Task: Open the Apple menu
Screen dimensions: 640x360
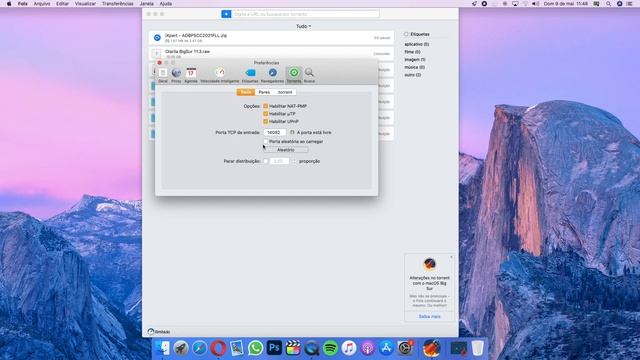Action: pyautogui.click(x=9, y=4)
